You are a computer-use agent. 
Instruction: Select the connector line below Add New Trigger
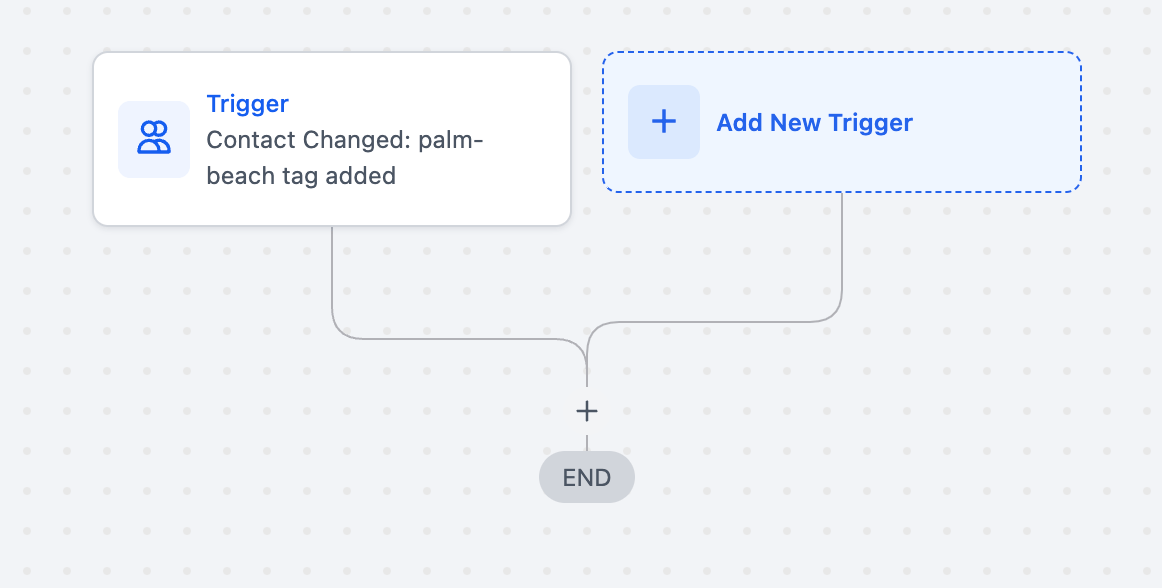[x=842, y=250]
